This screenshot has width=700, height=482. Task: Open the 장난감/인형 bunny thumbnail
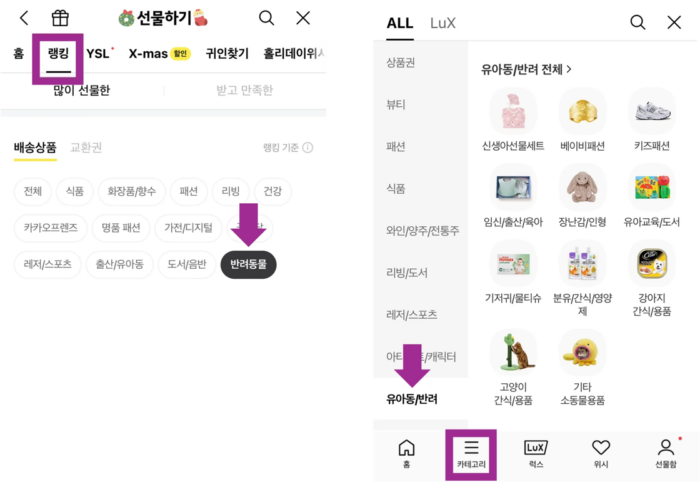coord(582,187)
